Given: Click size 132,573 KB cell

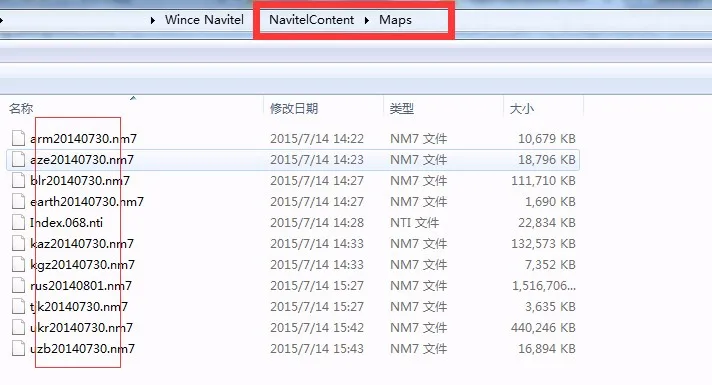Looking at the screenshot, I should [544, 243].
